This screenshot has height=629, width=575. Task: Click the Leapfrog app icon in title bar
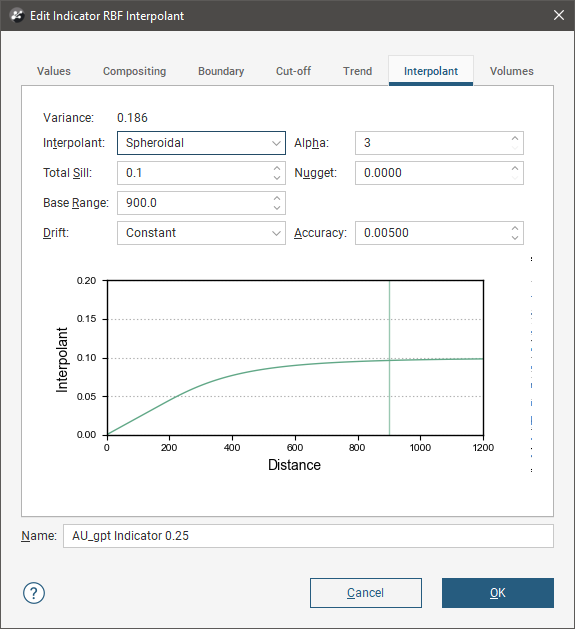(x=17, y=16)
